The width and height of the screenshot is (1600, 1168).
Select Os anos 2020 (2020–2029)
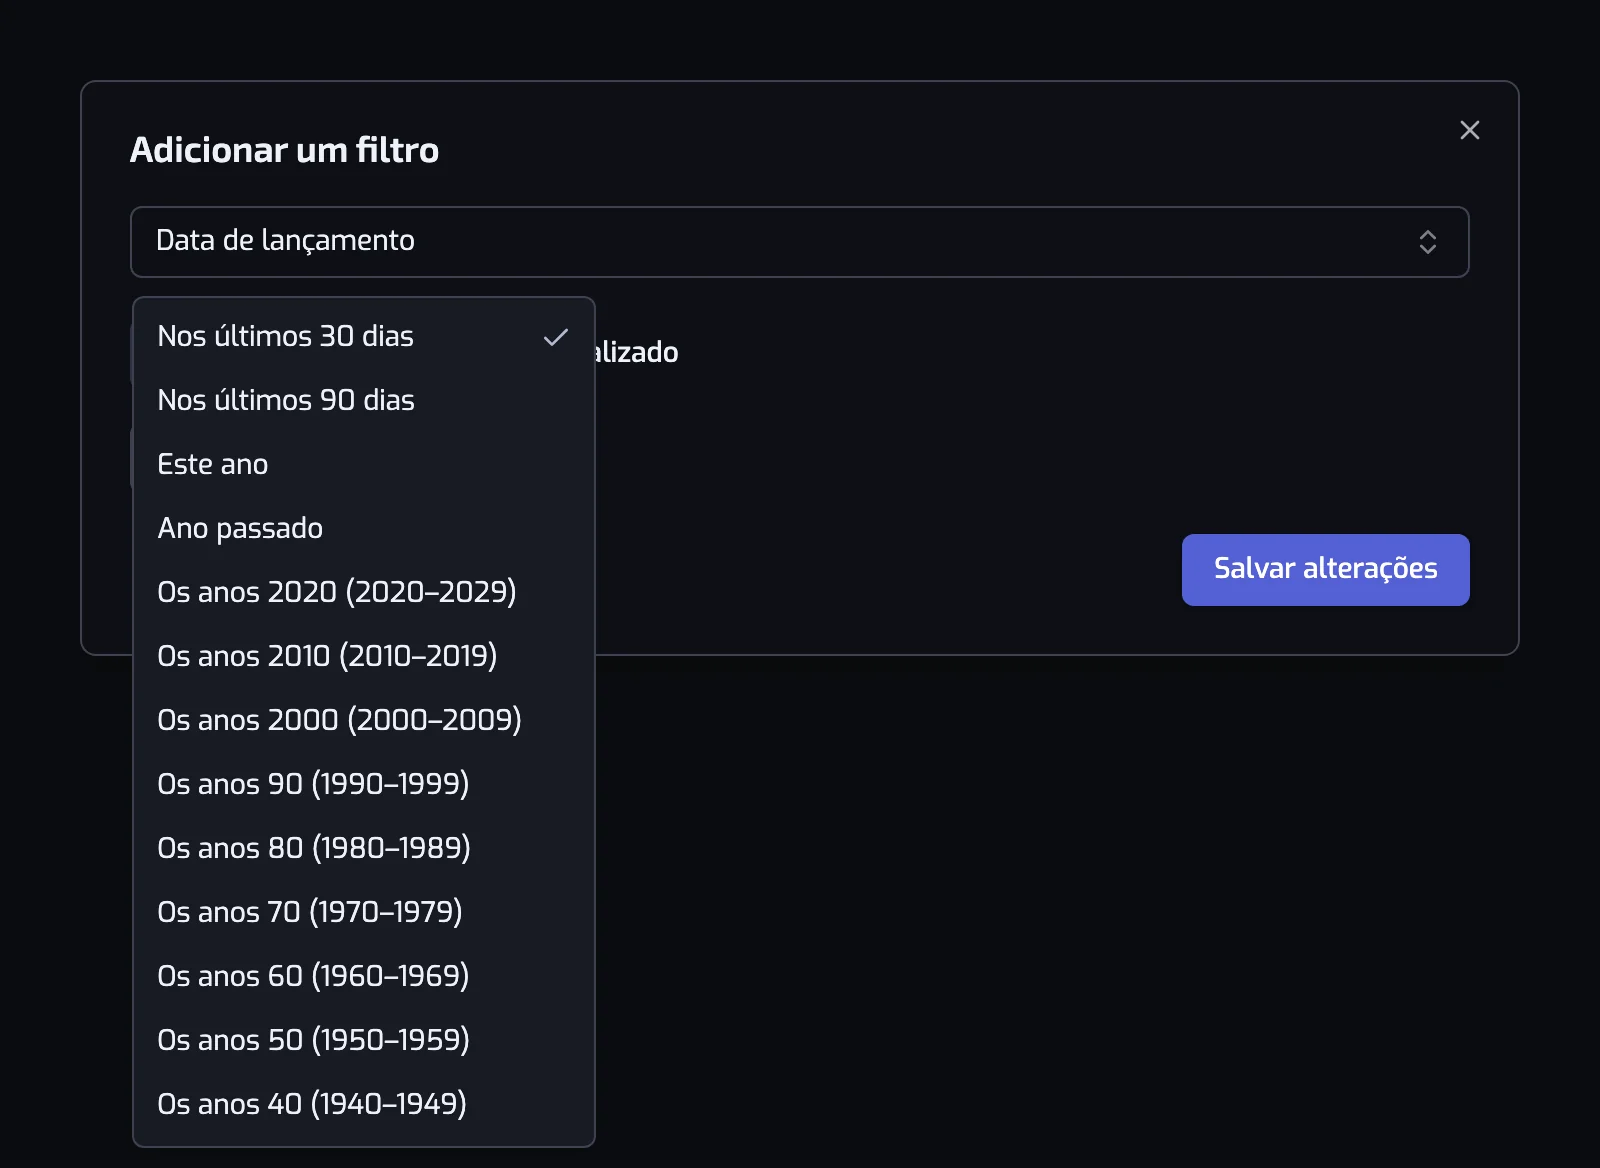click(x=364, y=593)
